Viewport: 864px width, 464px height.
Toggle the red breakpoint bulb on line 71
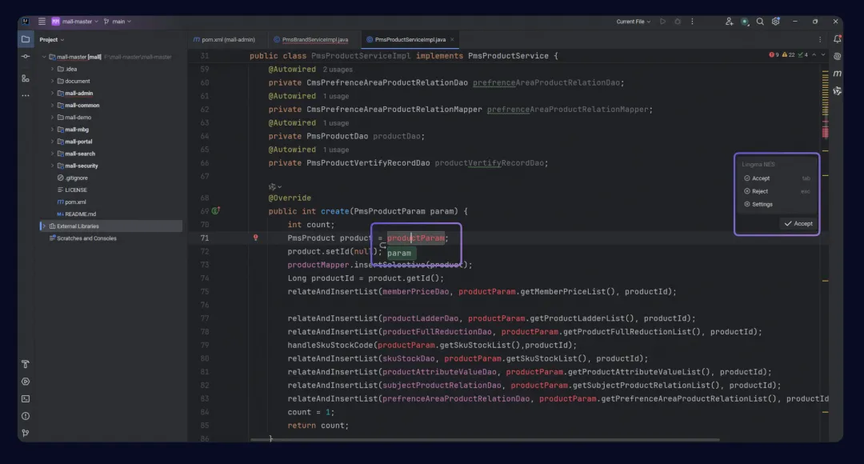pyautogui.click(x=256, y=238)
